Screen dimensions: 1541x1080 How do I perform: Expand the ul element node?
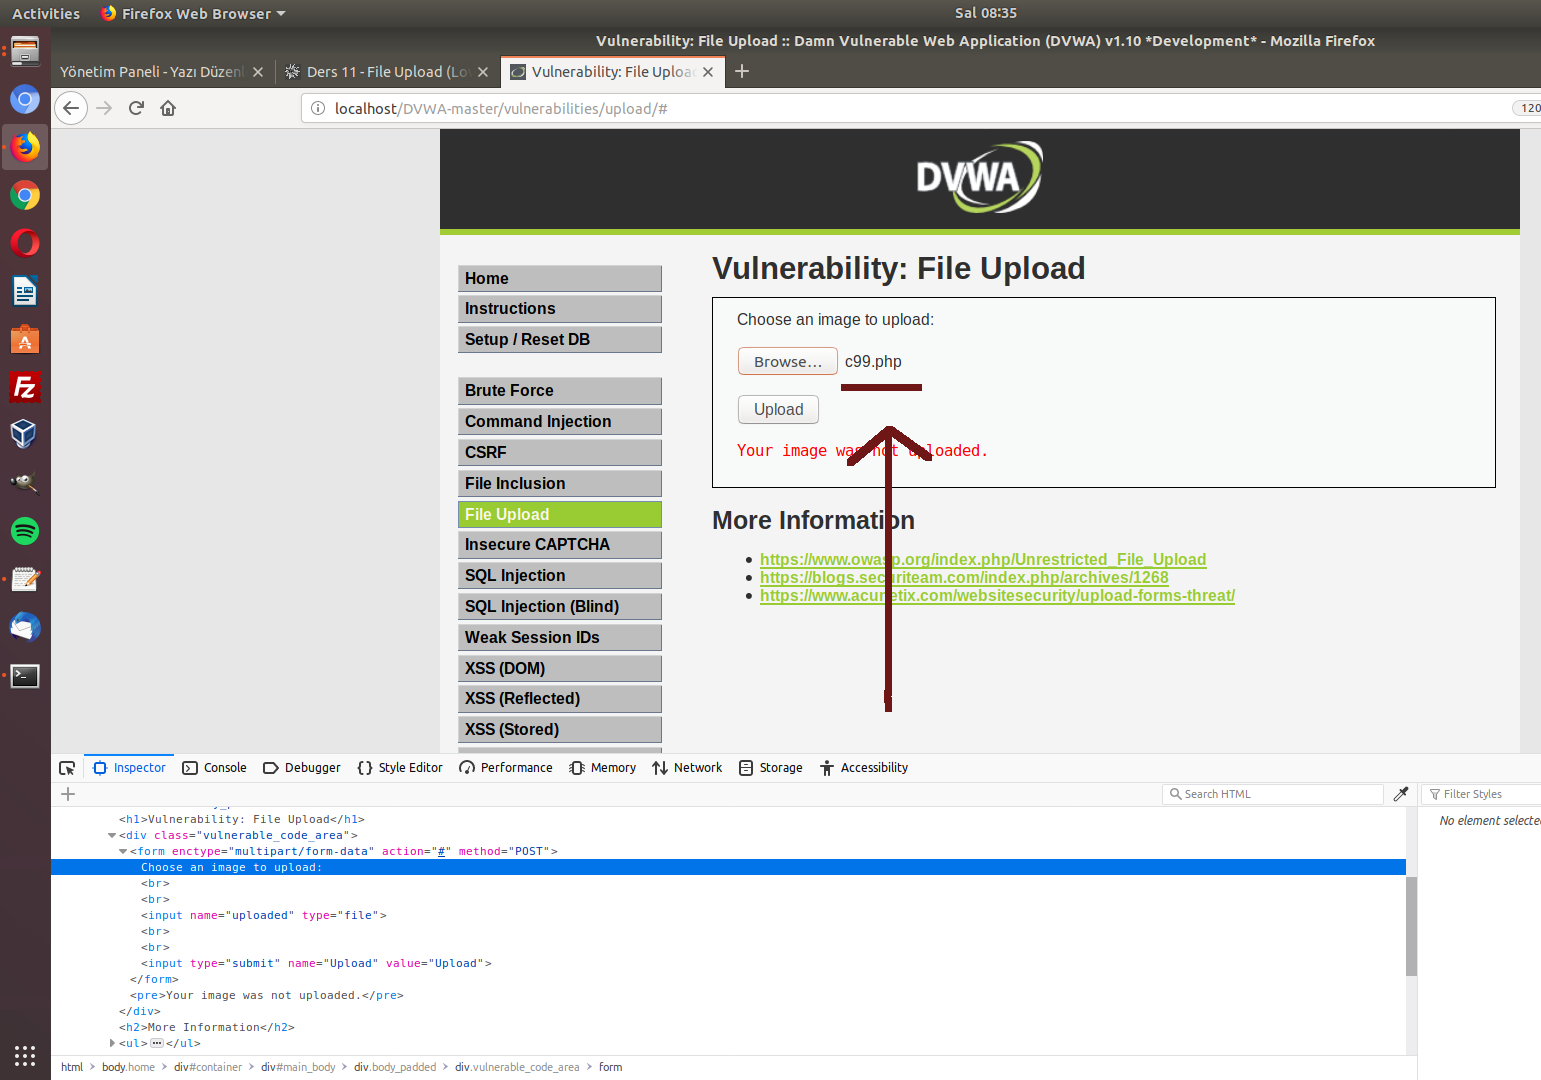[x=112, y=1043]
